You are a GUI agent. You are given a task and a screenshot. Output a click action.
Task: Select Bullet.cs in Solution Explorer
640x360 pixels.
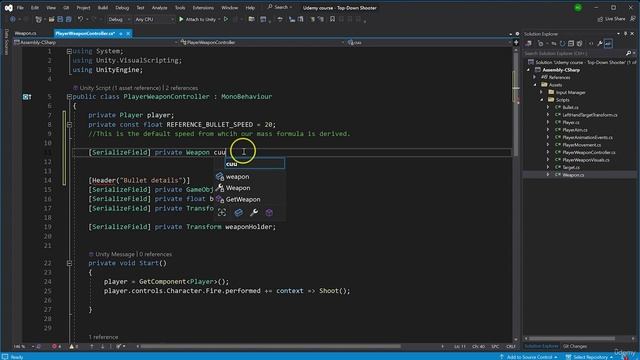tap(570, 108)
